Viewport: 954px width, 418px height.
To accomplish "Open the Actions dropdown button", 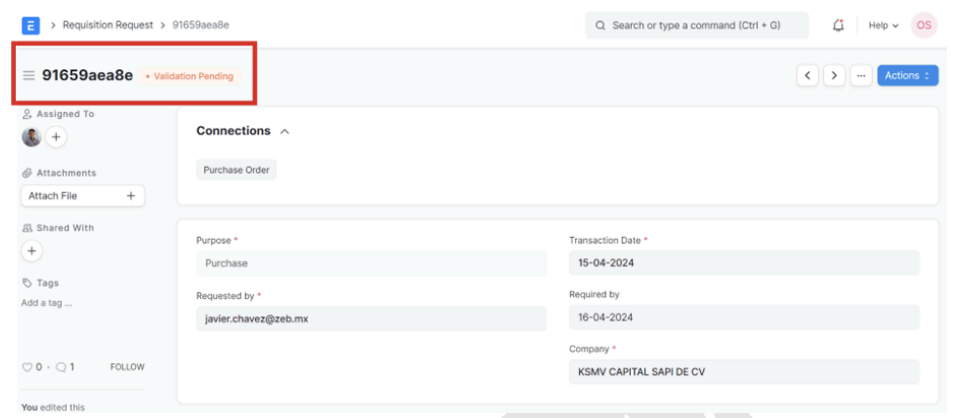I will pyautogui.click(x=907, y=76).
